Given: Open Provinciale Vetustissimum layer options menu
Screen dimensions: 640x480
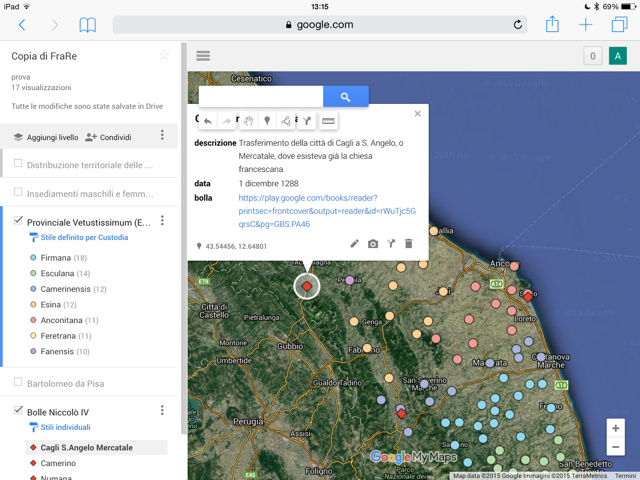Looking at the screenshot, I should [x=162, y=221].
